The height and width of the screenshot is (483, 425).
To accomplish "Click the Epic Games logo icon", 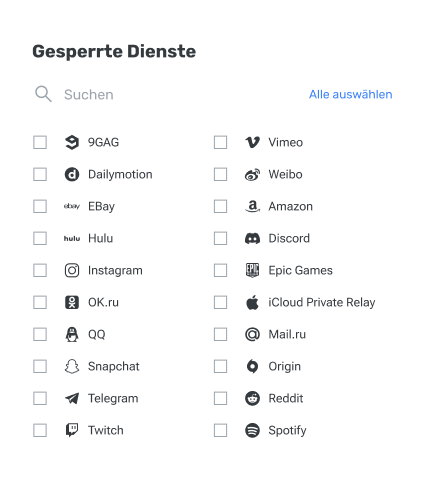I will (252, 270).
